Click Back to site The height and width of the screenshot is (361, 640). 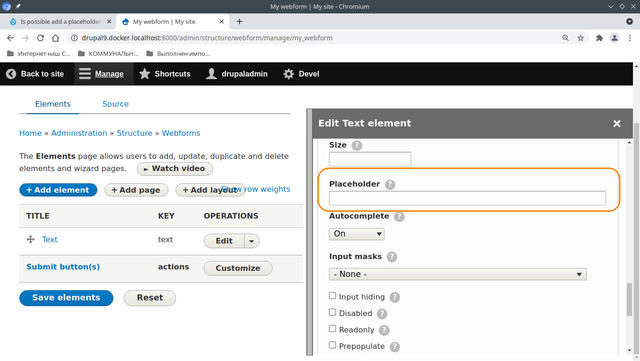coord(35,74)
